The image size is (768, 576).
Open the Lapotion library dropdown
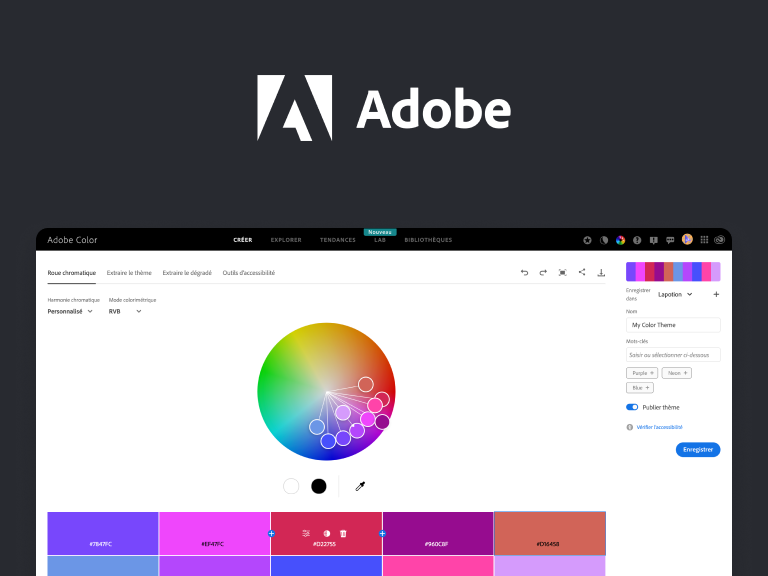point(675,294)
